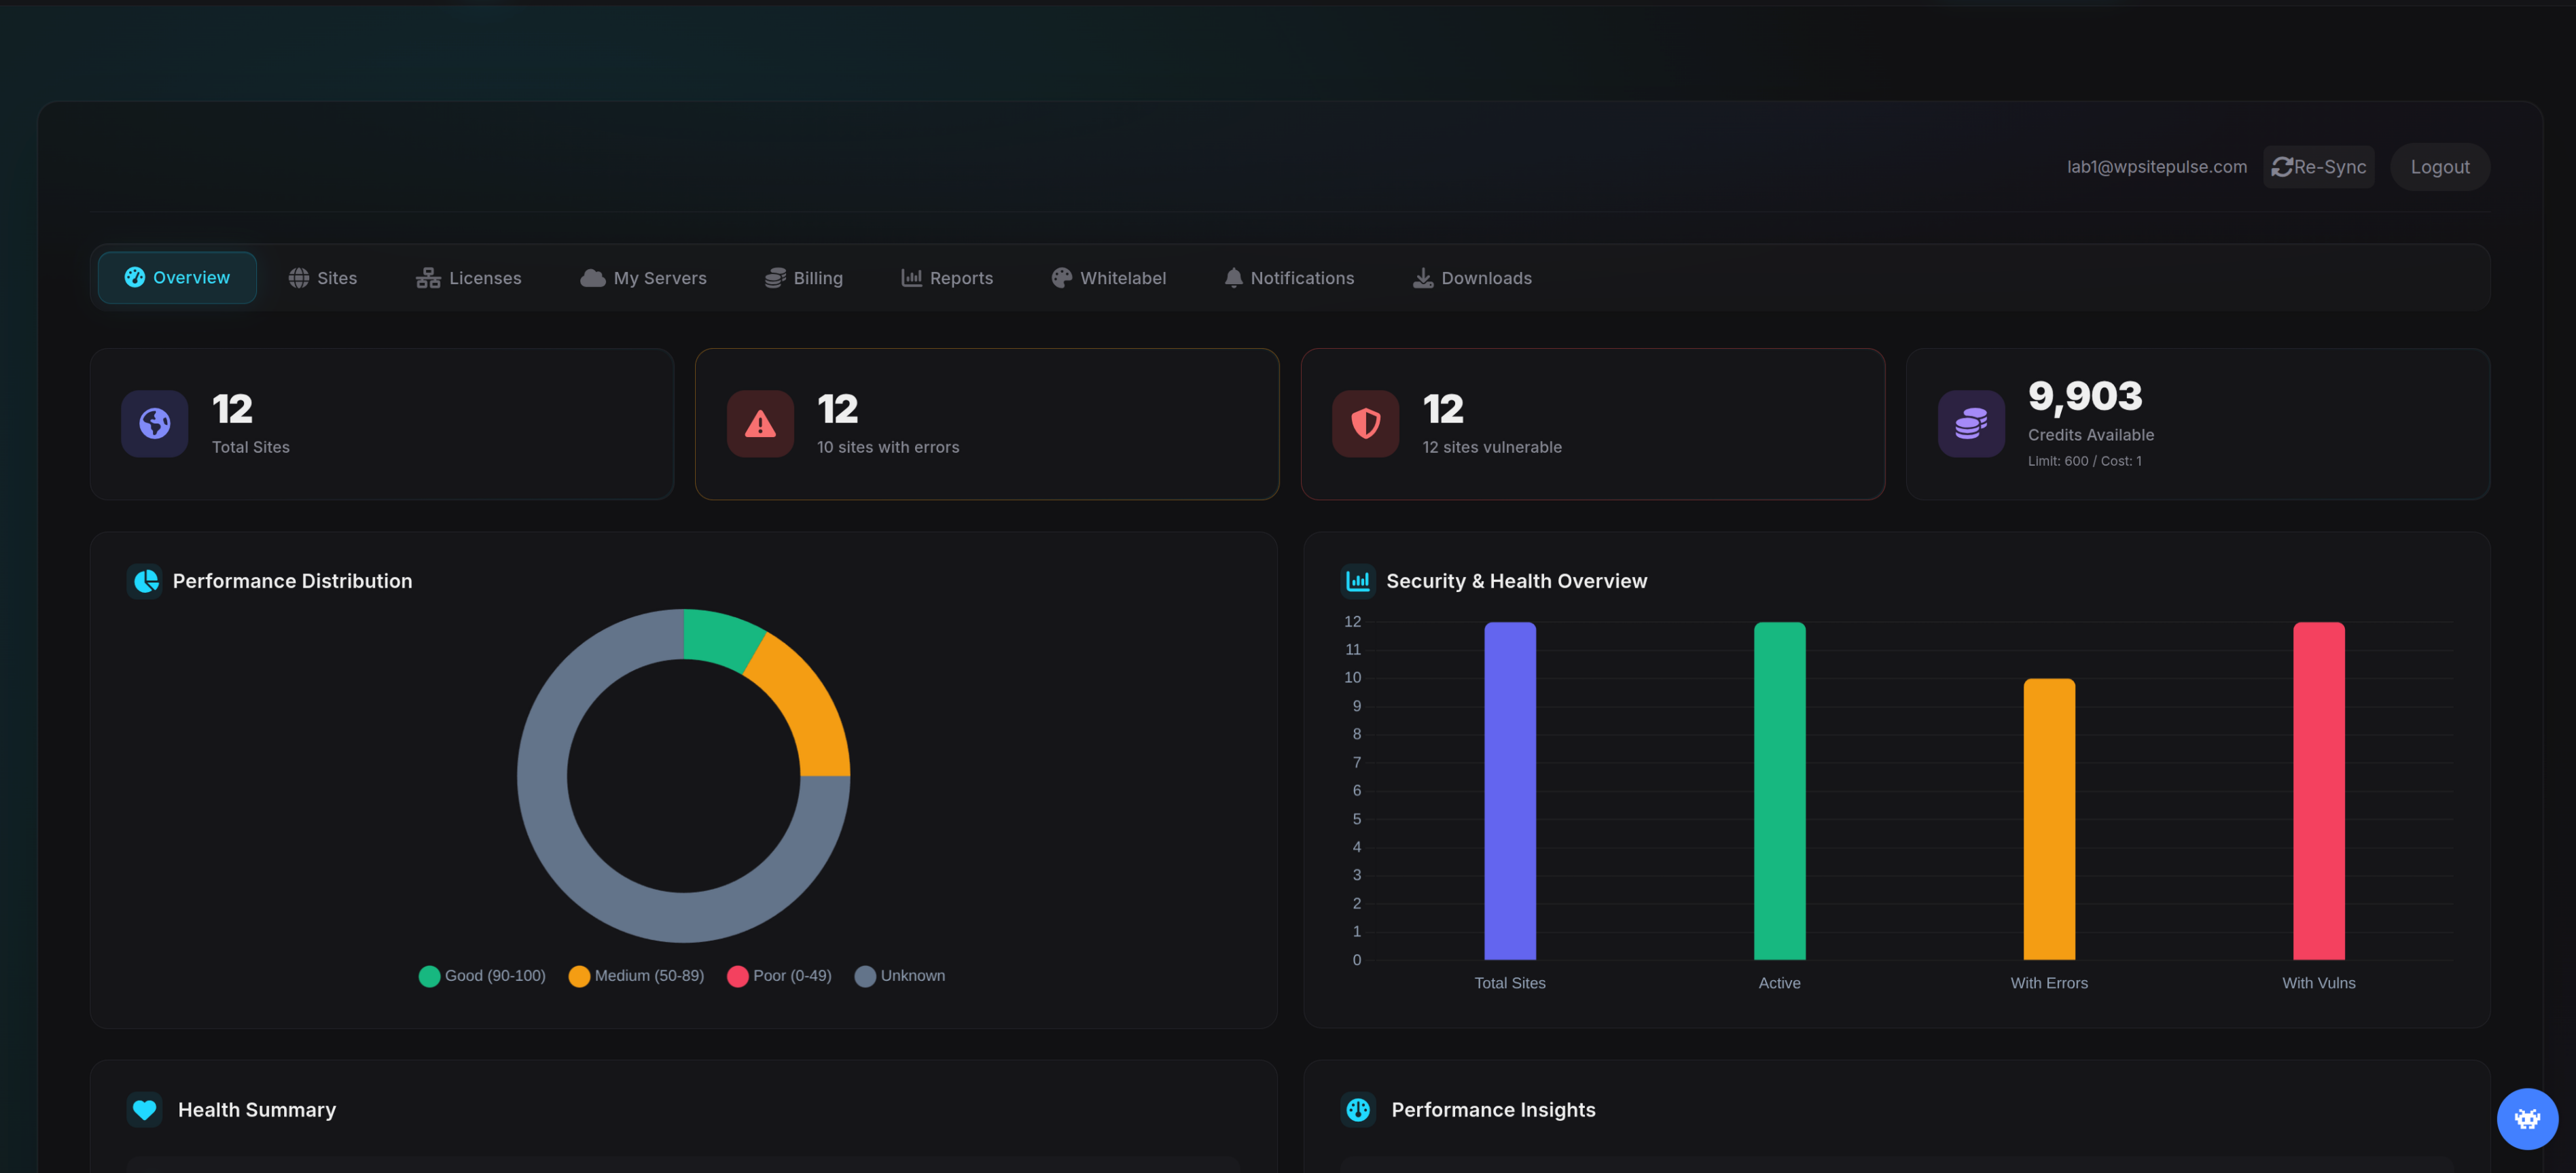Image resolution: width=2576 pixels, height=1173 pixels.
Task: Click the 12 sites vulnerable label
Action: 1491,447
